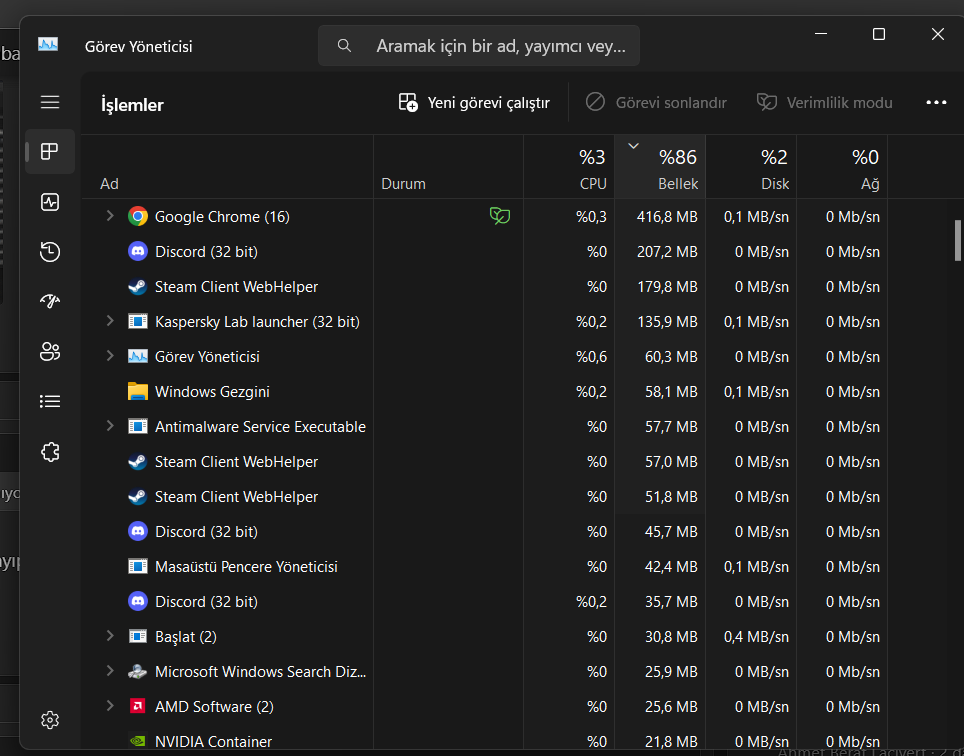The width and height of the screenshot is (964, 756).
Task: Click the NVIDIA Container process name
Action: tap(213, 742)
